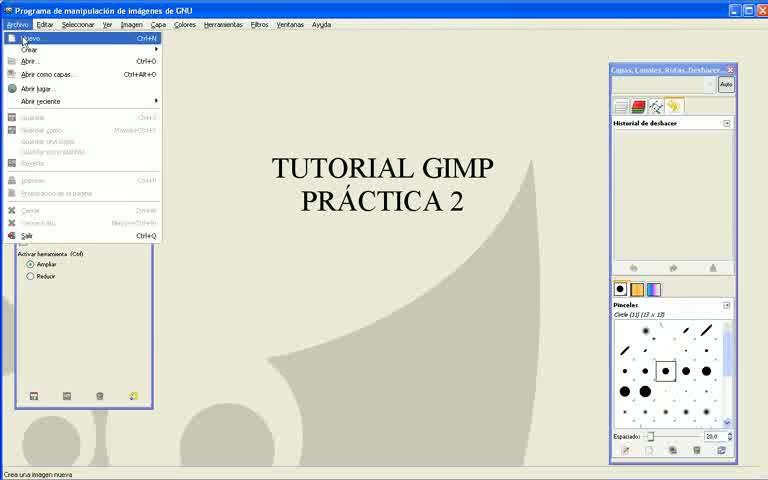The width and height of the screenshot is (768, 480).
Task: Increase Espaciado with stepper up arrow
Action: pos(730,434)
